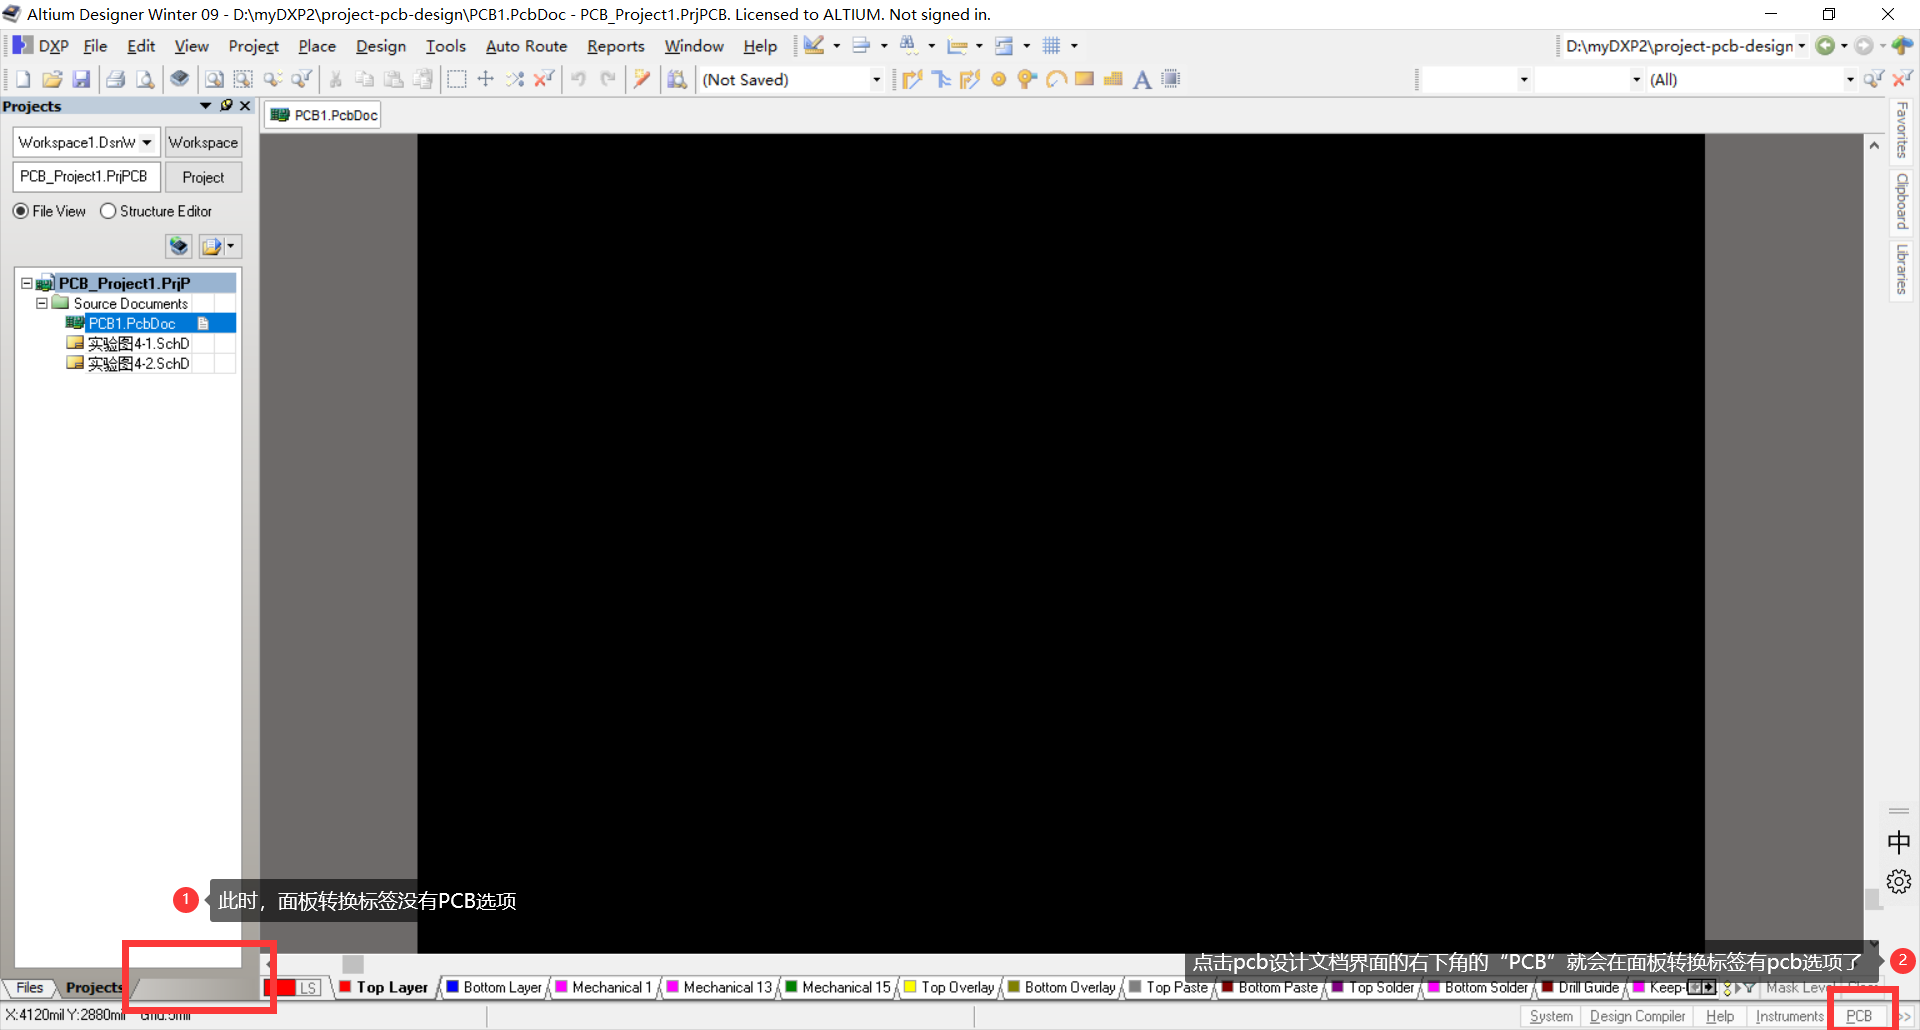
Task: Open the Libraries side panel tab
Action: point(1902,269)
